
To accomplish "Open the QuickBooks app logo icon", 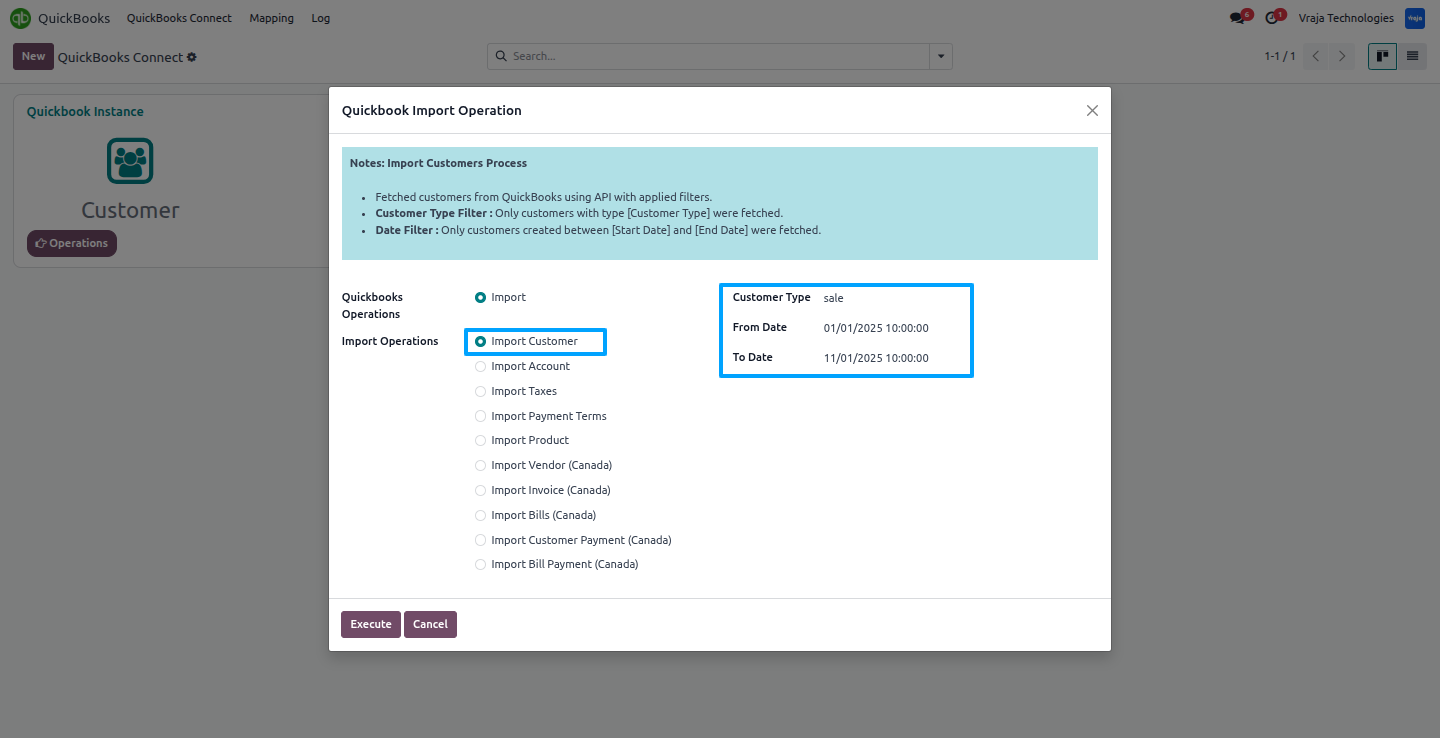I will tap(20, 18).
